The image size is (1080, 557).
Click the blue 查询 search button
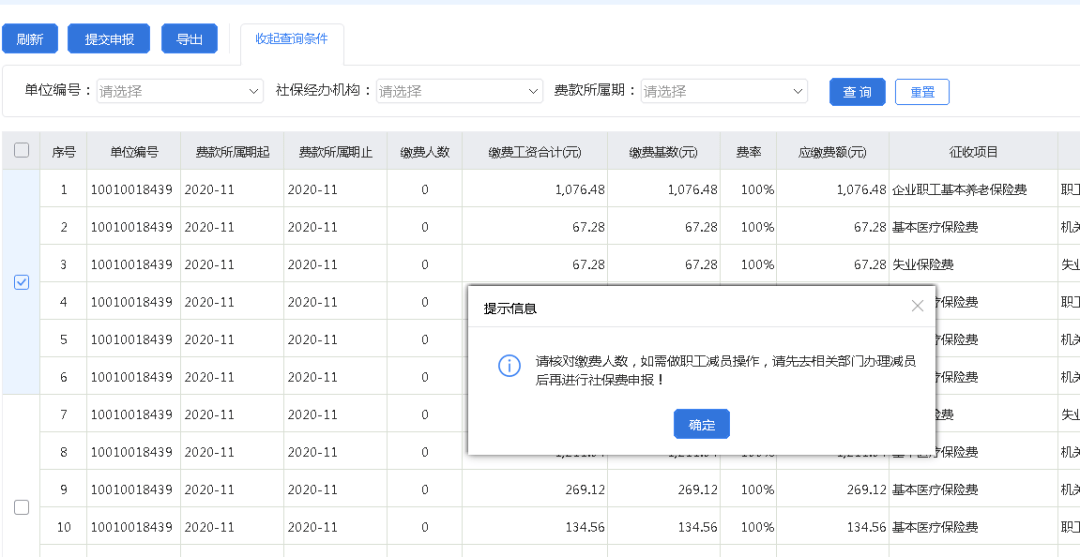pos(857,92)
